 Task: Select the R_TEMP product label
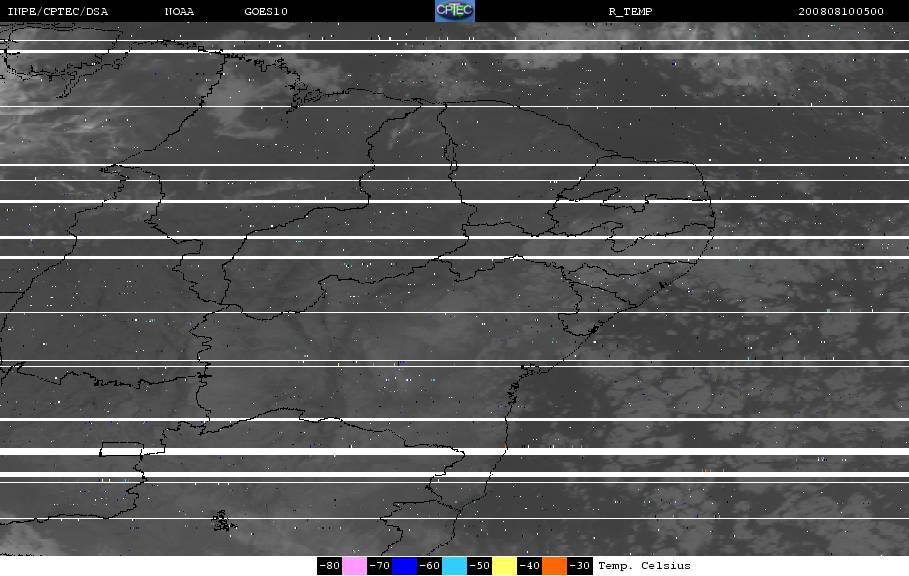click(x=630, y=12)
